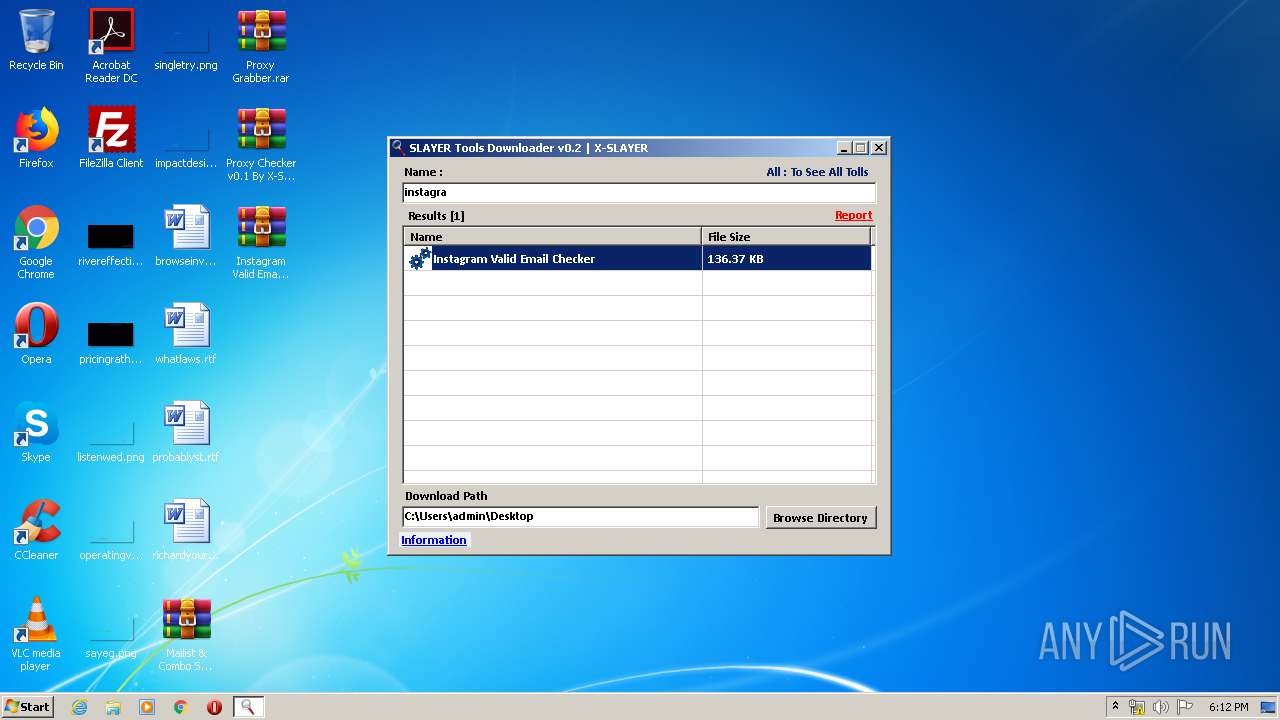
Task: Click the volume speaker tray icon
Action: [x=1161, y=707]
